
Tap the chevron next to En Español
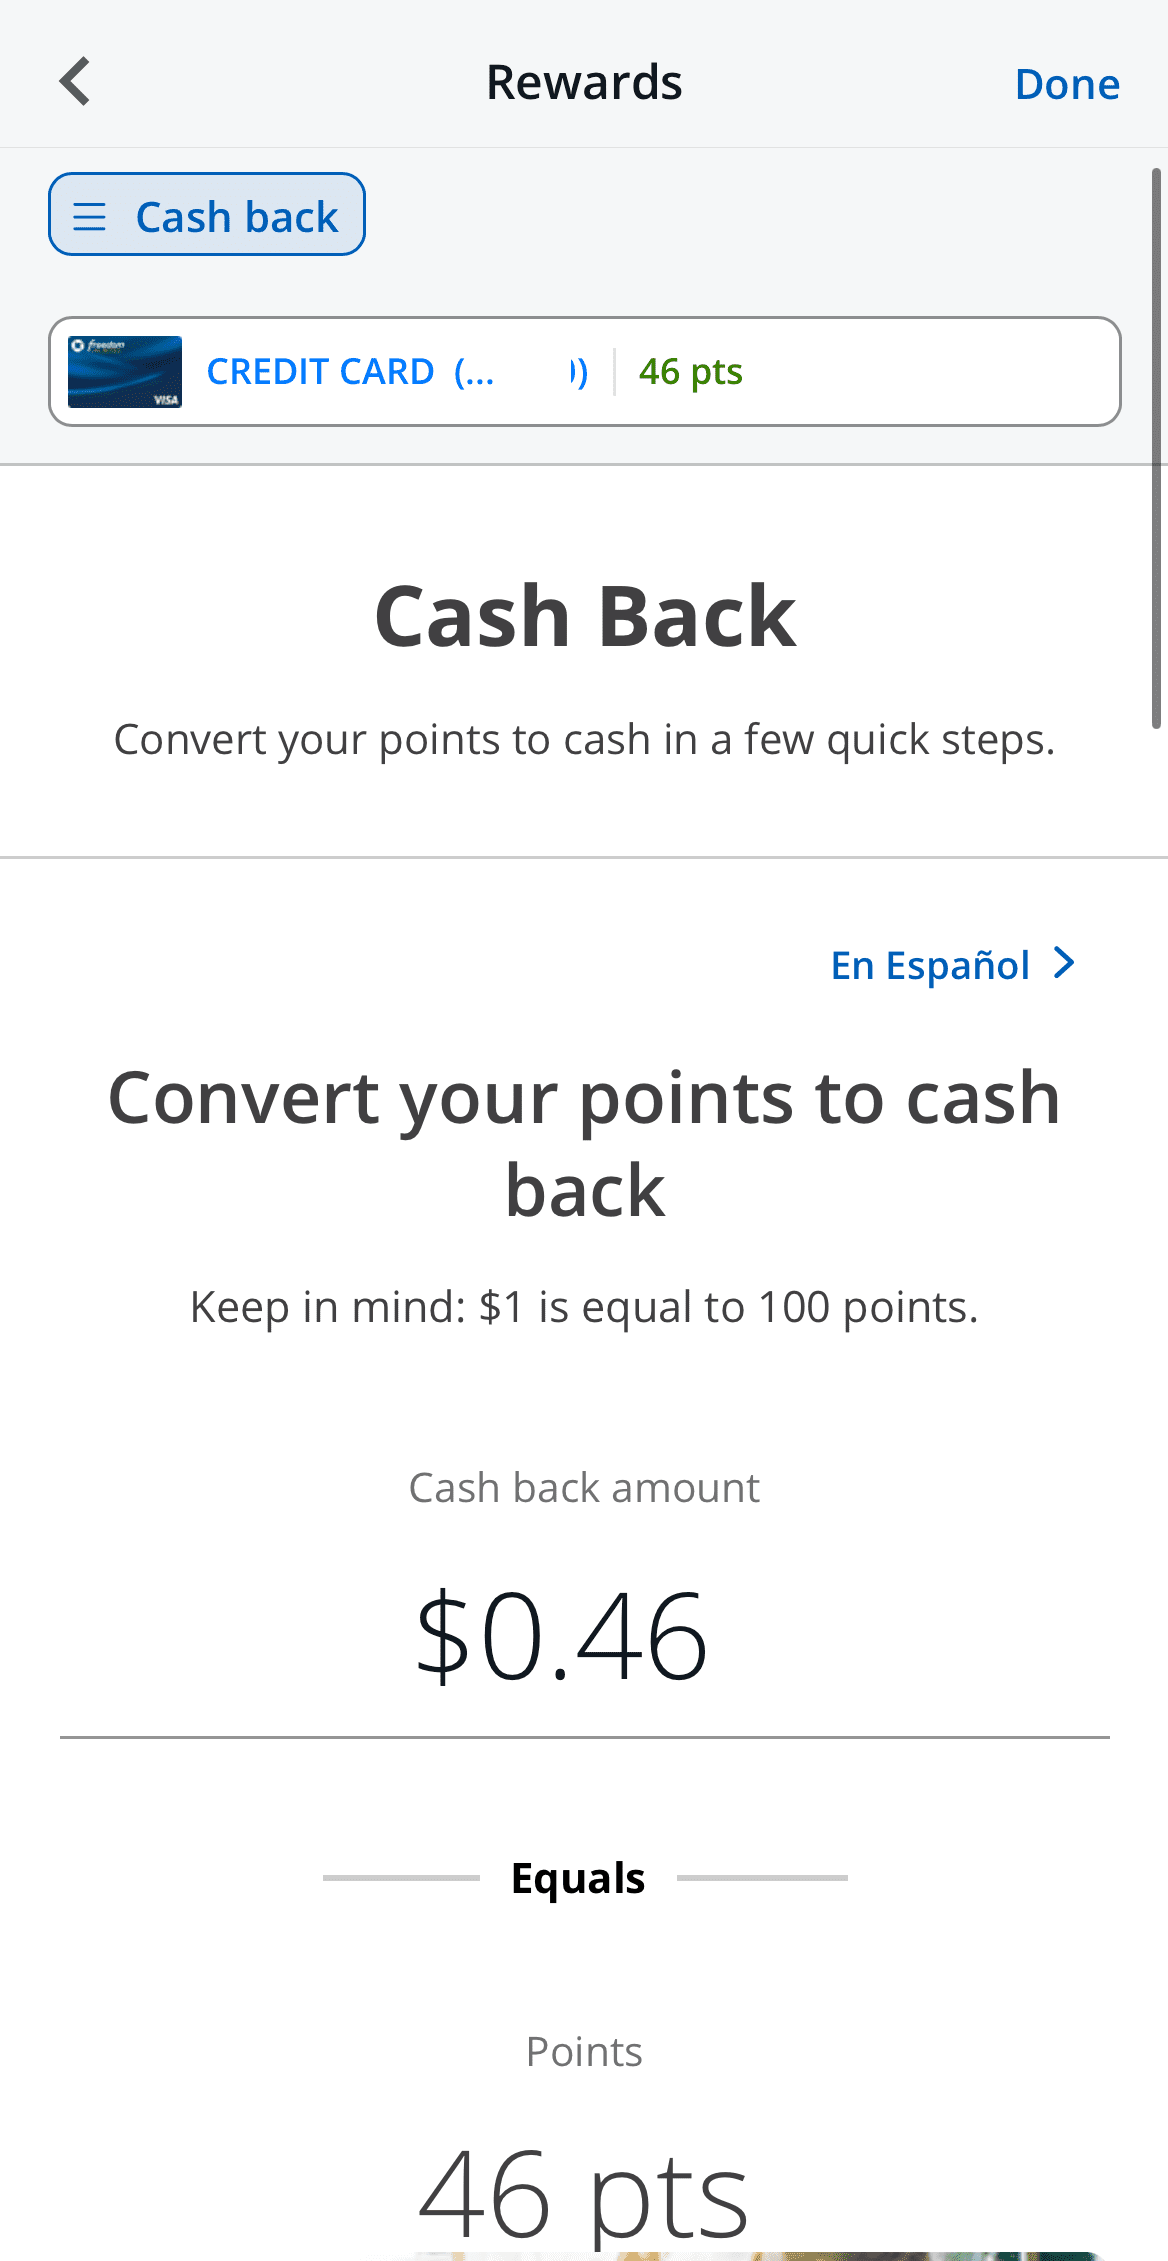(1063, 963)
